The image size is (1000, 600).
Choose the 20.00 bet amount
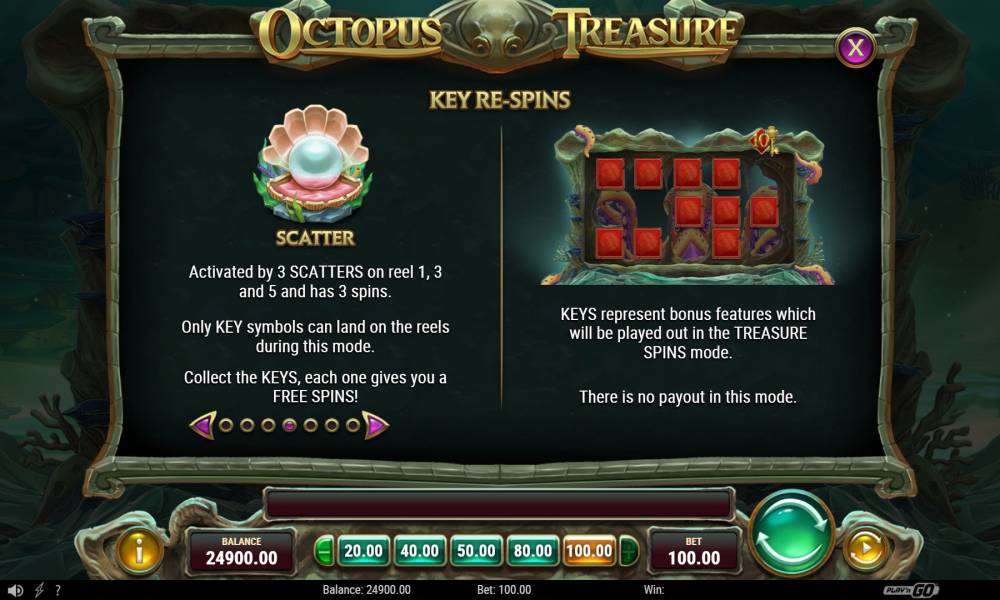tap(363, 551)
